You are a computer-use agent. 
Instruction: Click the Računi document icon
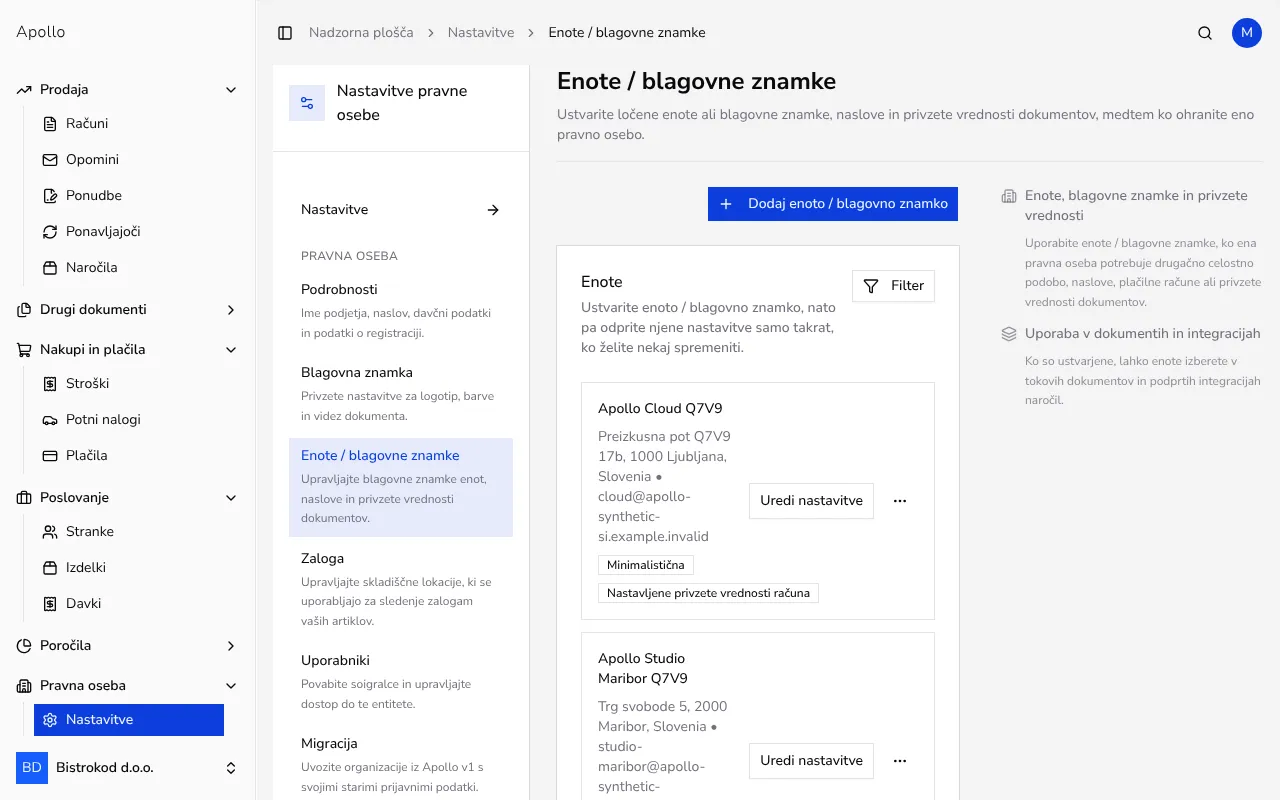(50, 124)
